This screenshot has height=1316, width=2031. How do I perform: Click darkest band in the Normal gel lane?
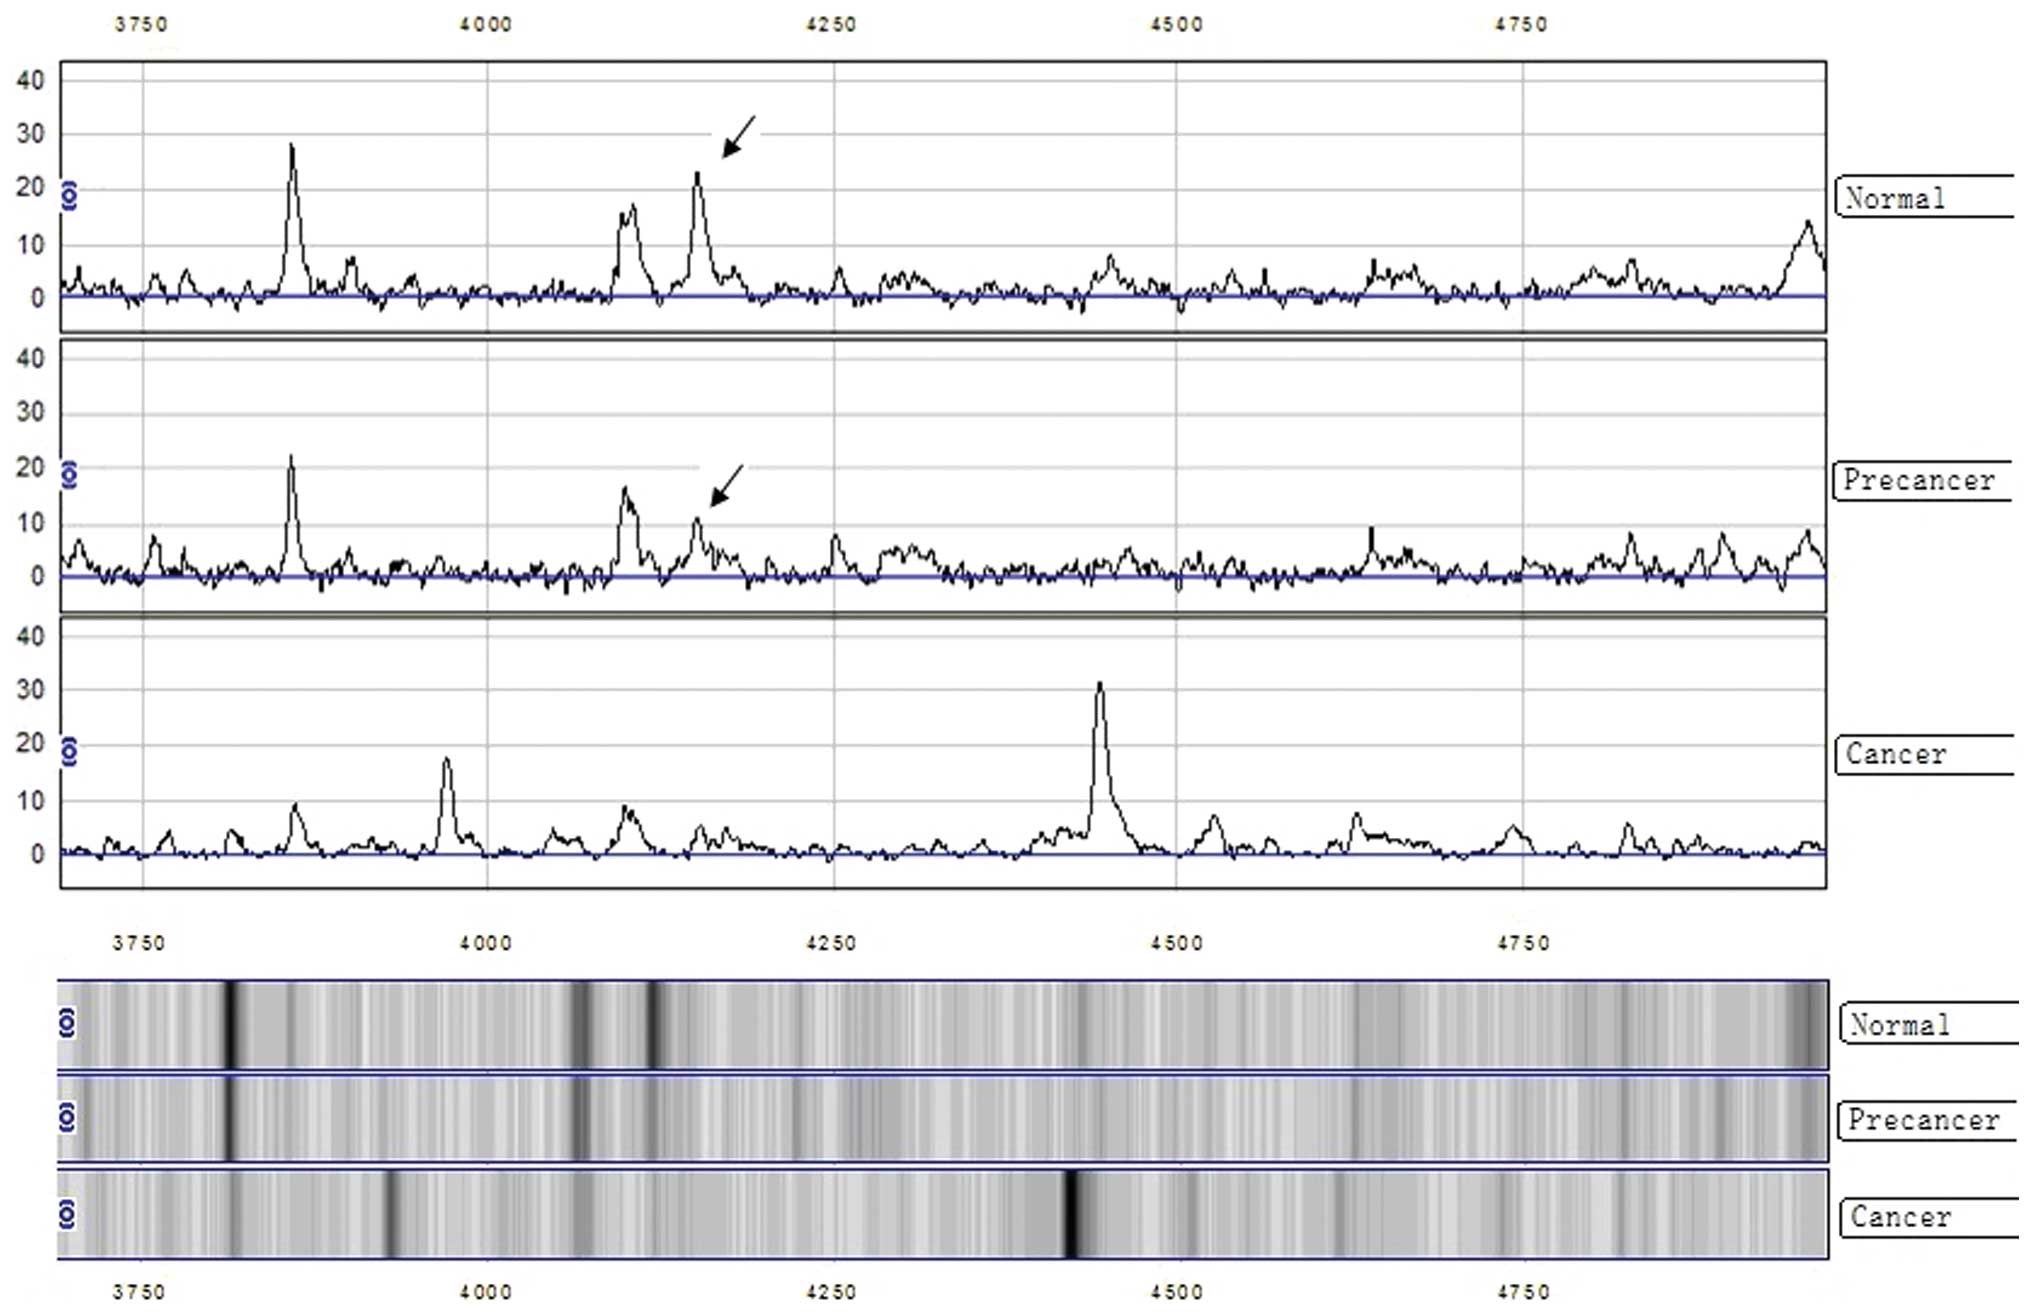(x=230, y=1024)
